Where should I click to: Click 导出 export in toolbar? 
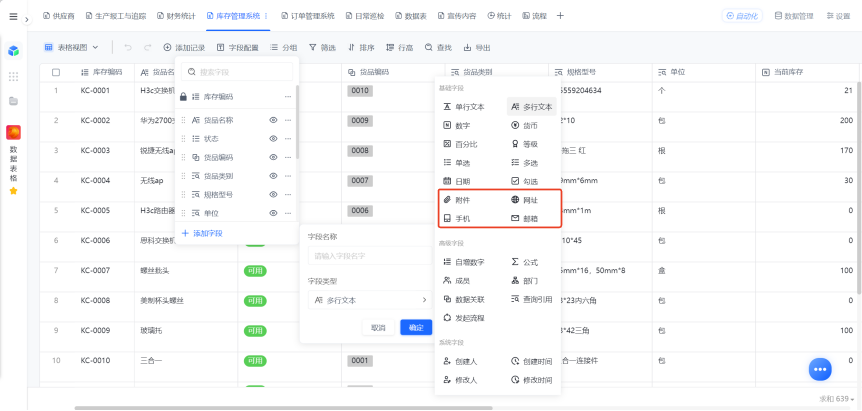click(x=477, y=48)
